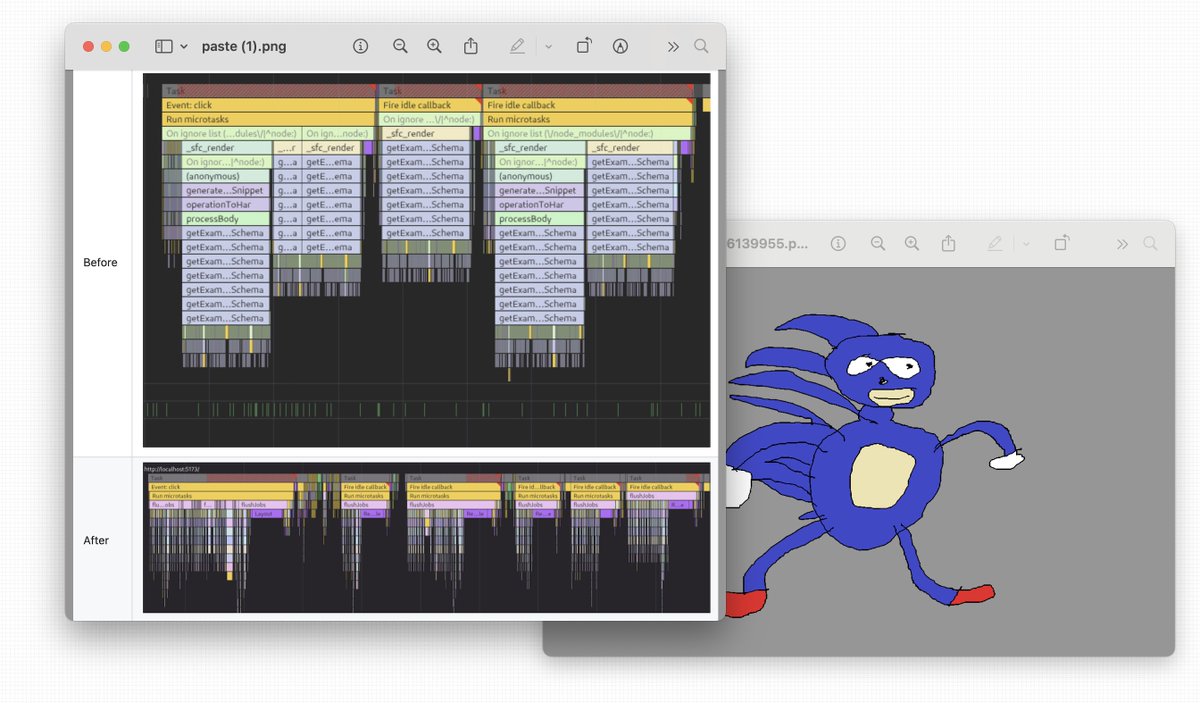
Task: Select Highlight pen in the 6139955 window
Action: coord(994,244)
